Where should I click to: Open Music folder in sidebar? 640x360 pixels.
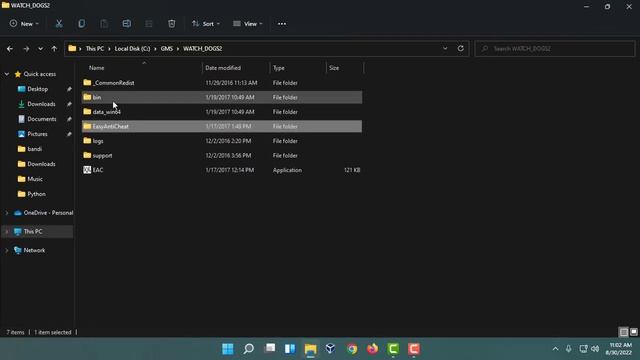(x=35, y=179)
